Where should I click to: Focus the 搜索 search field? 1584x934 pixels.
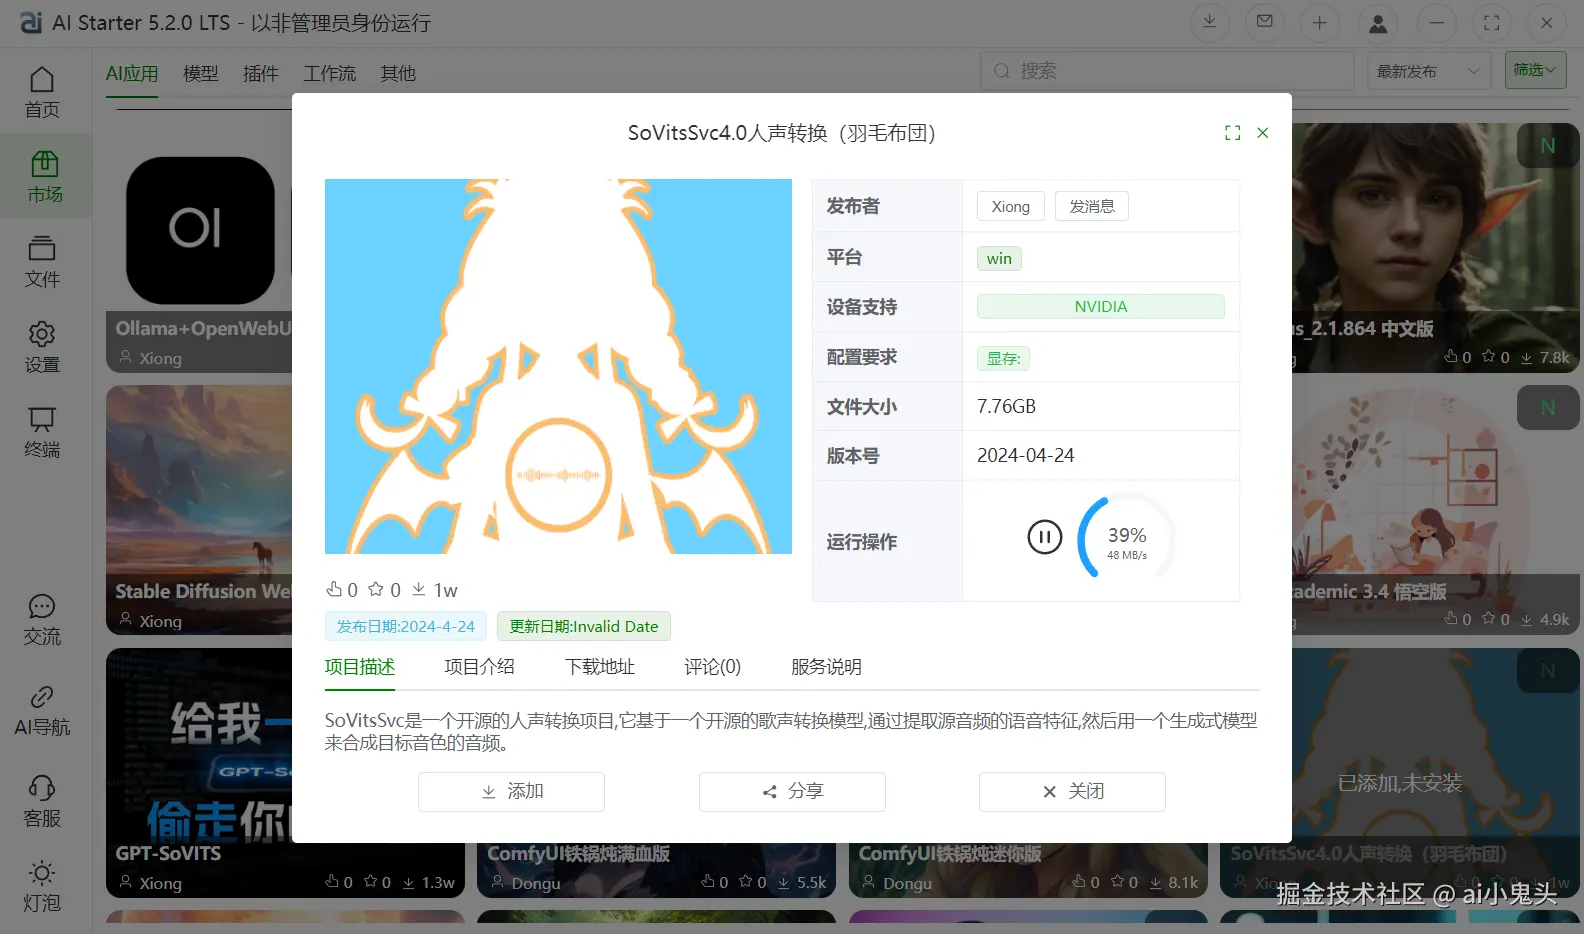coord(1168,71)
